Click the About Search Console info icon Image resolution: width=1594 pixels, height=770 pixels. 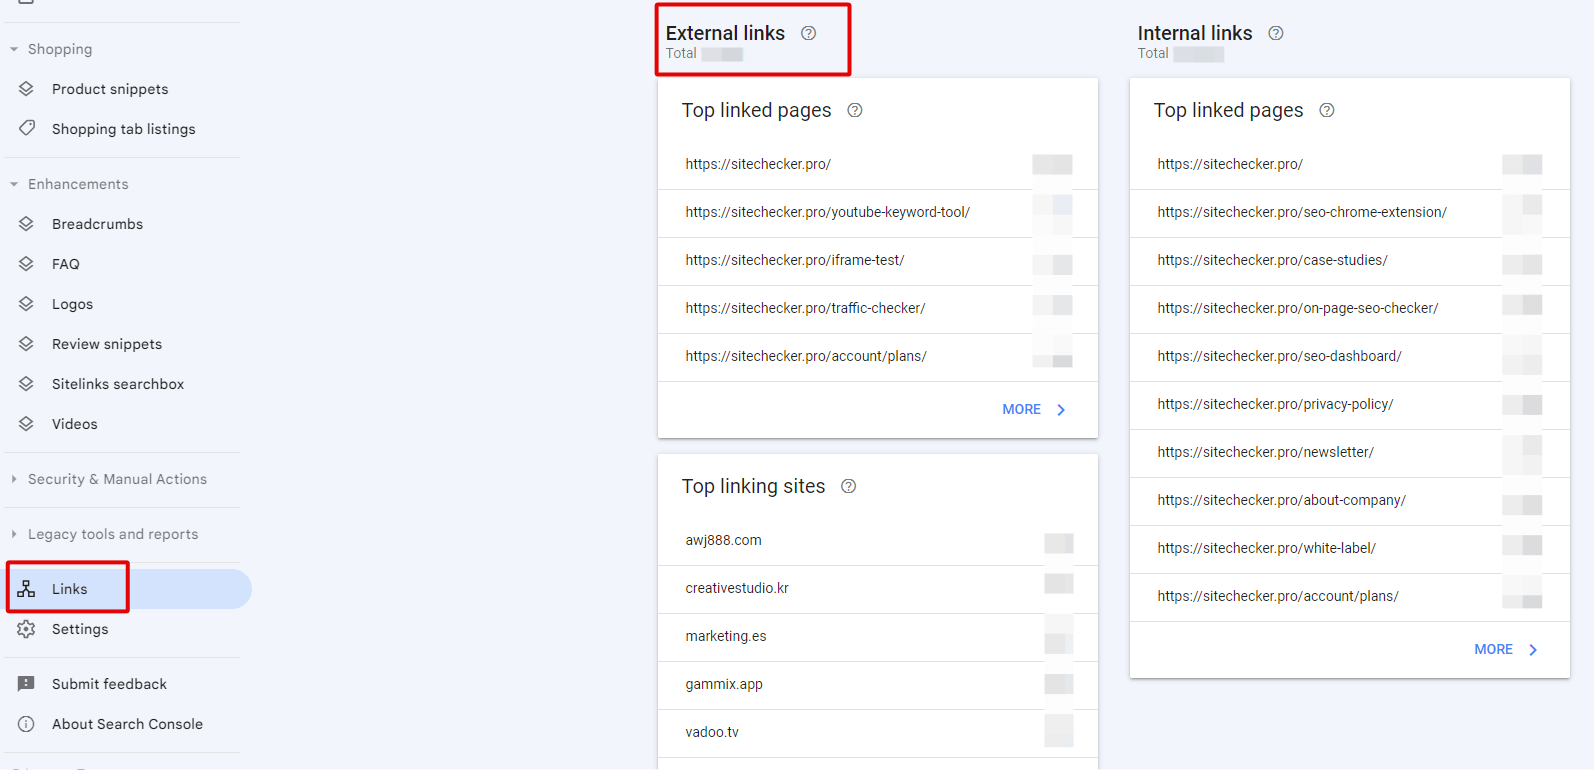[x=27, y=724]
